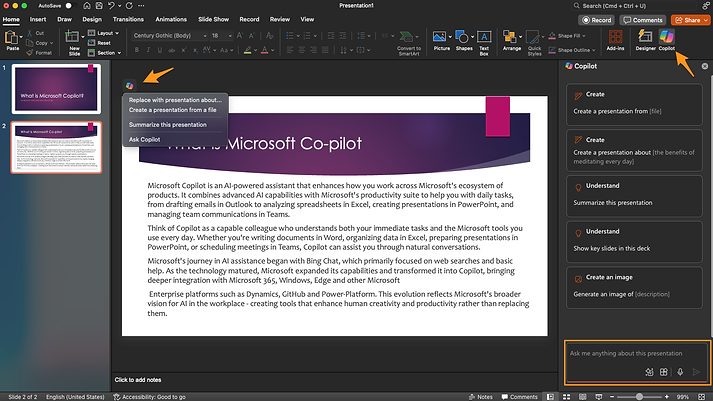The height and width of the screenshot is (401, 713).
Task: Open Copilot from the ribbon
Action: (x=667, y=40)
